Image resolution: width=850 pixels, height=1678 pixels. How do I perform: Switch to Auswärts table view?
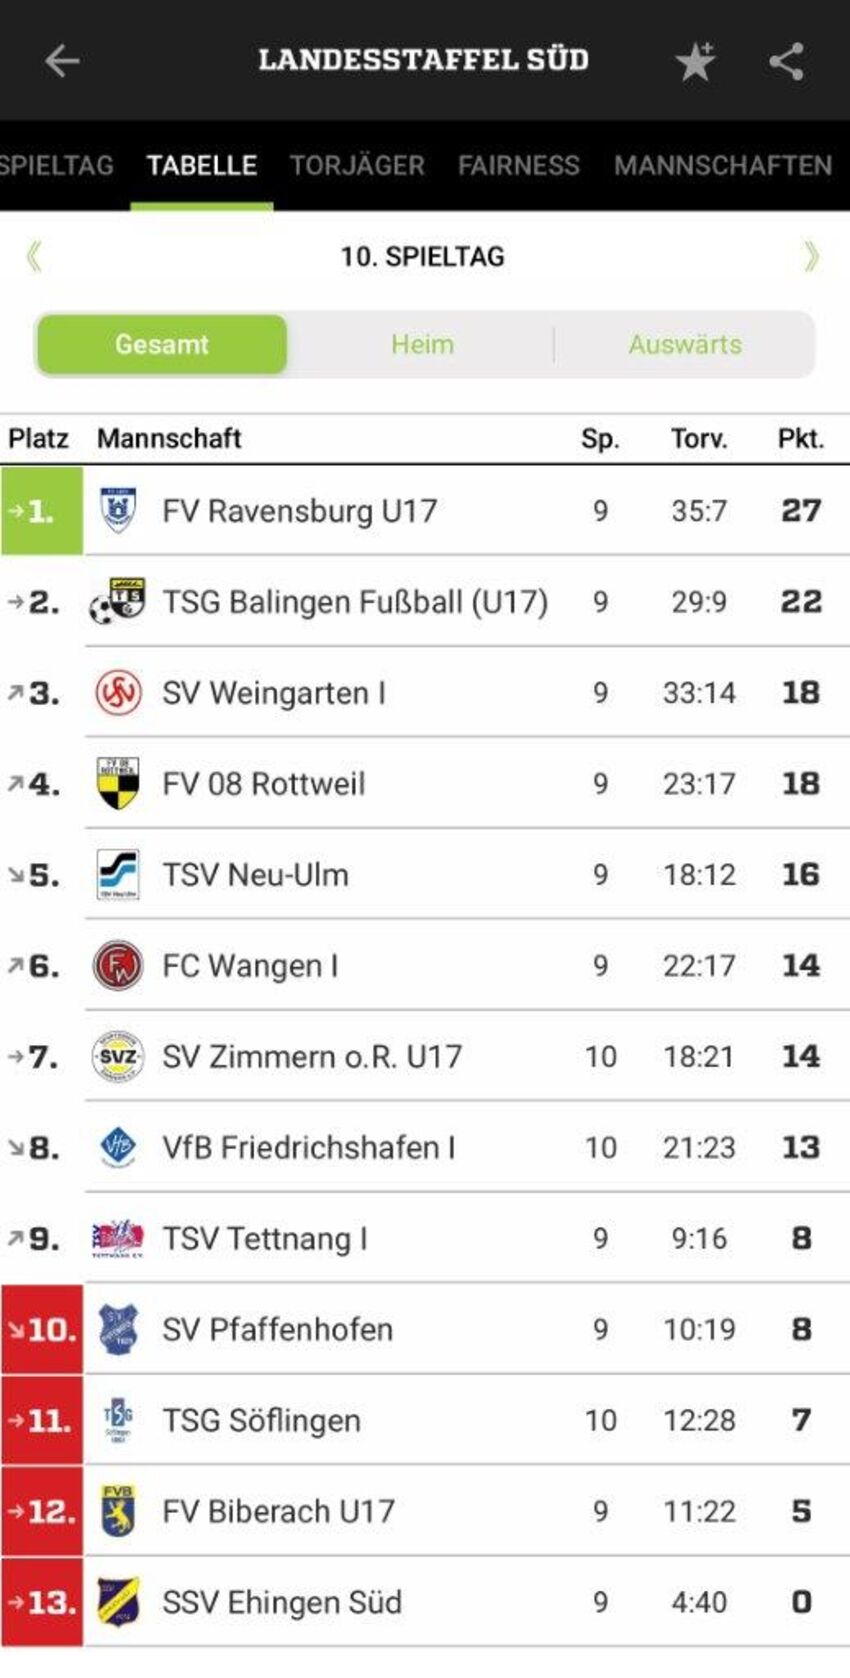tap(685, 344)
